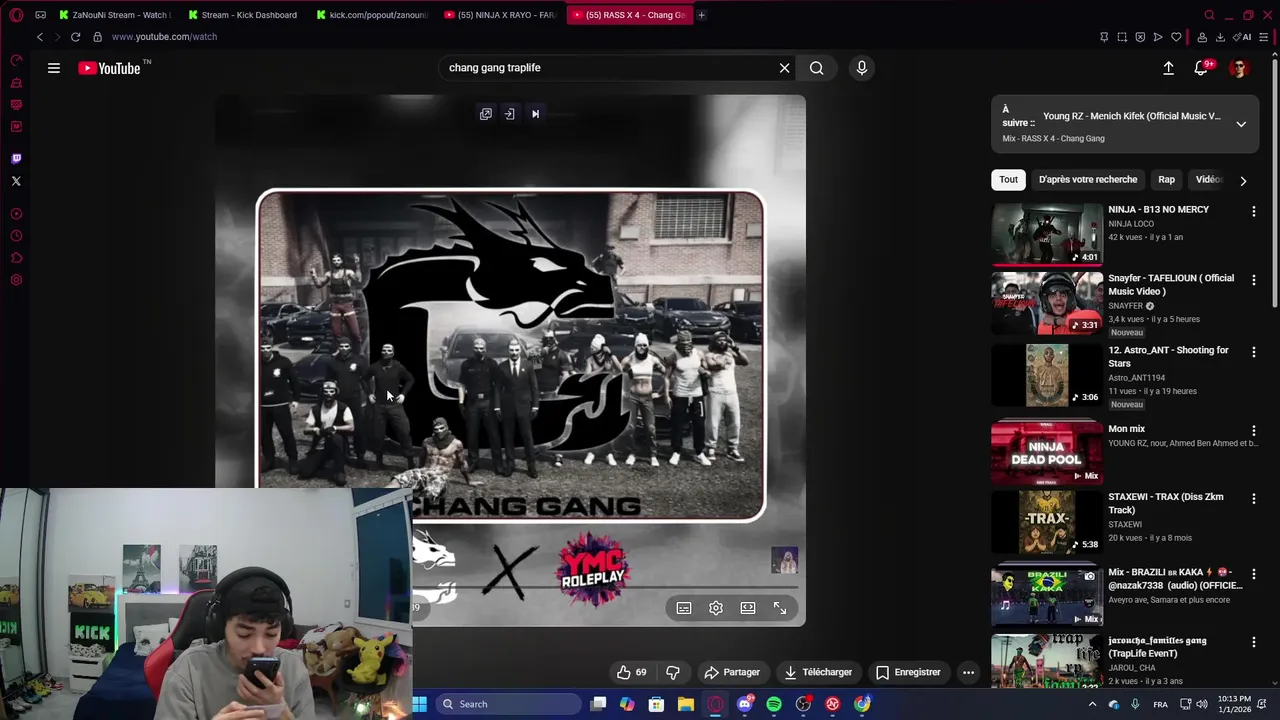Toggle subtitles in the video player

684,608
